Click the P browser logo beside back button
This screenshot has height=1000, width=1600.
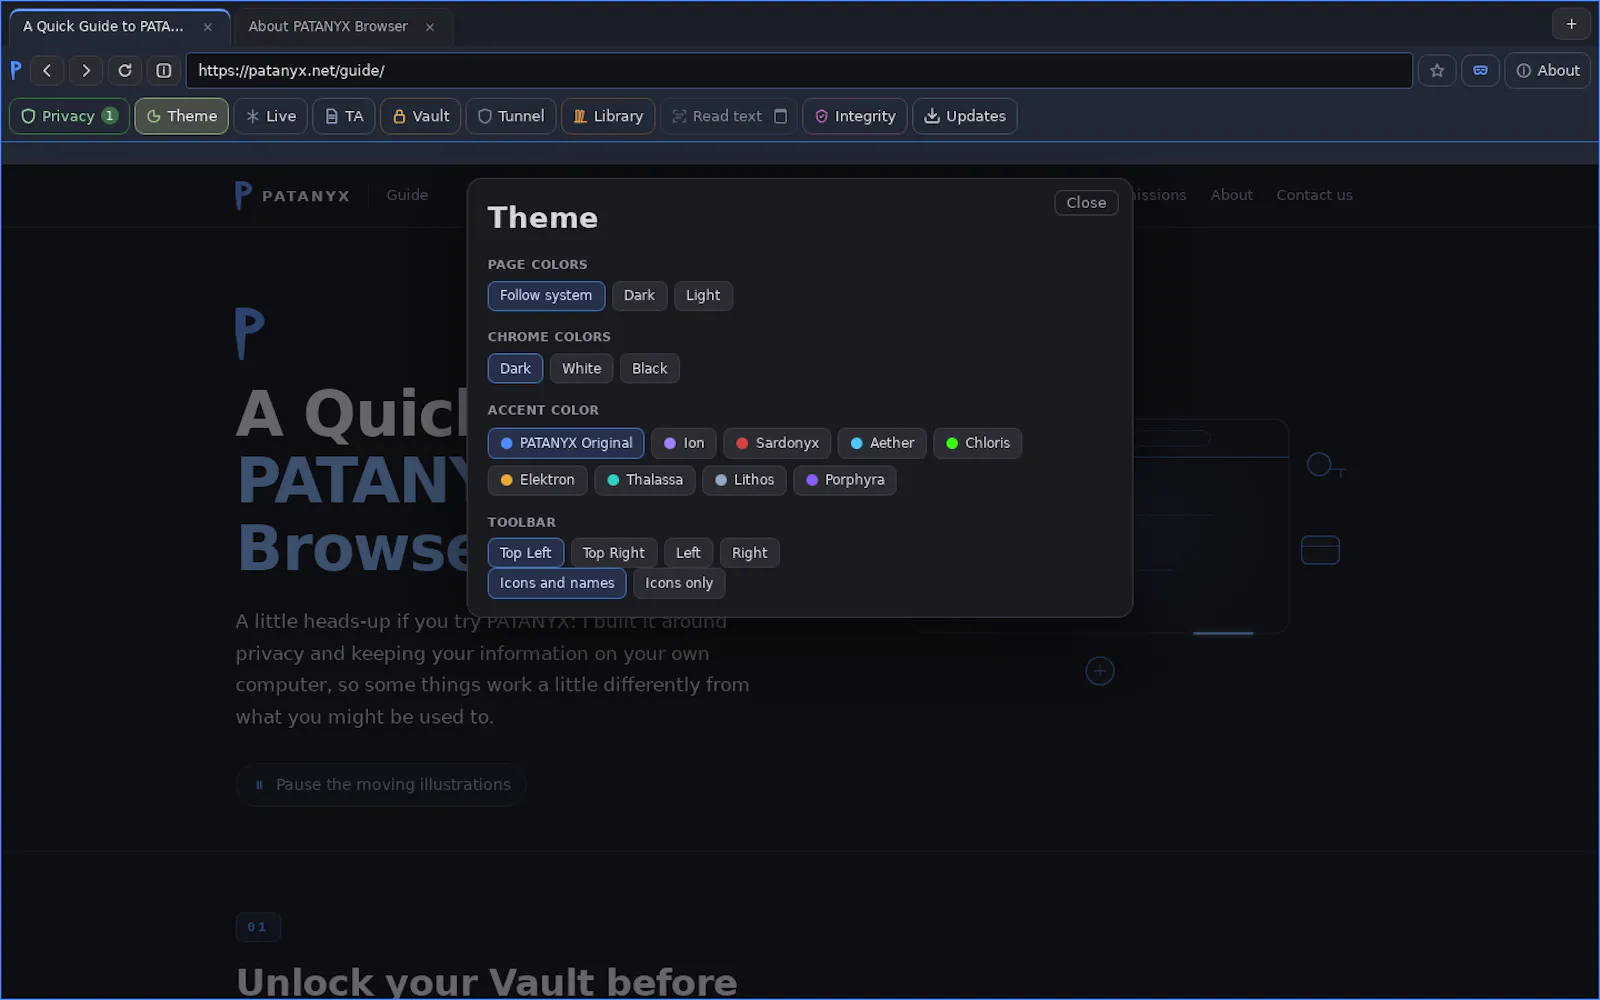(16, 70)
